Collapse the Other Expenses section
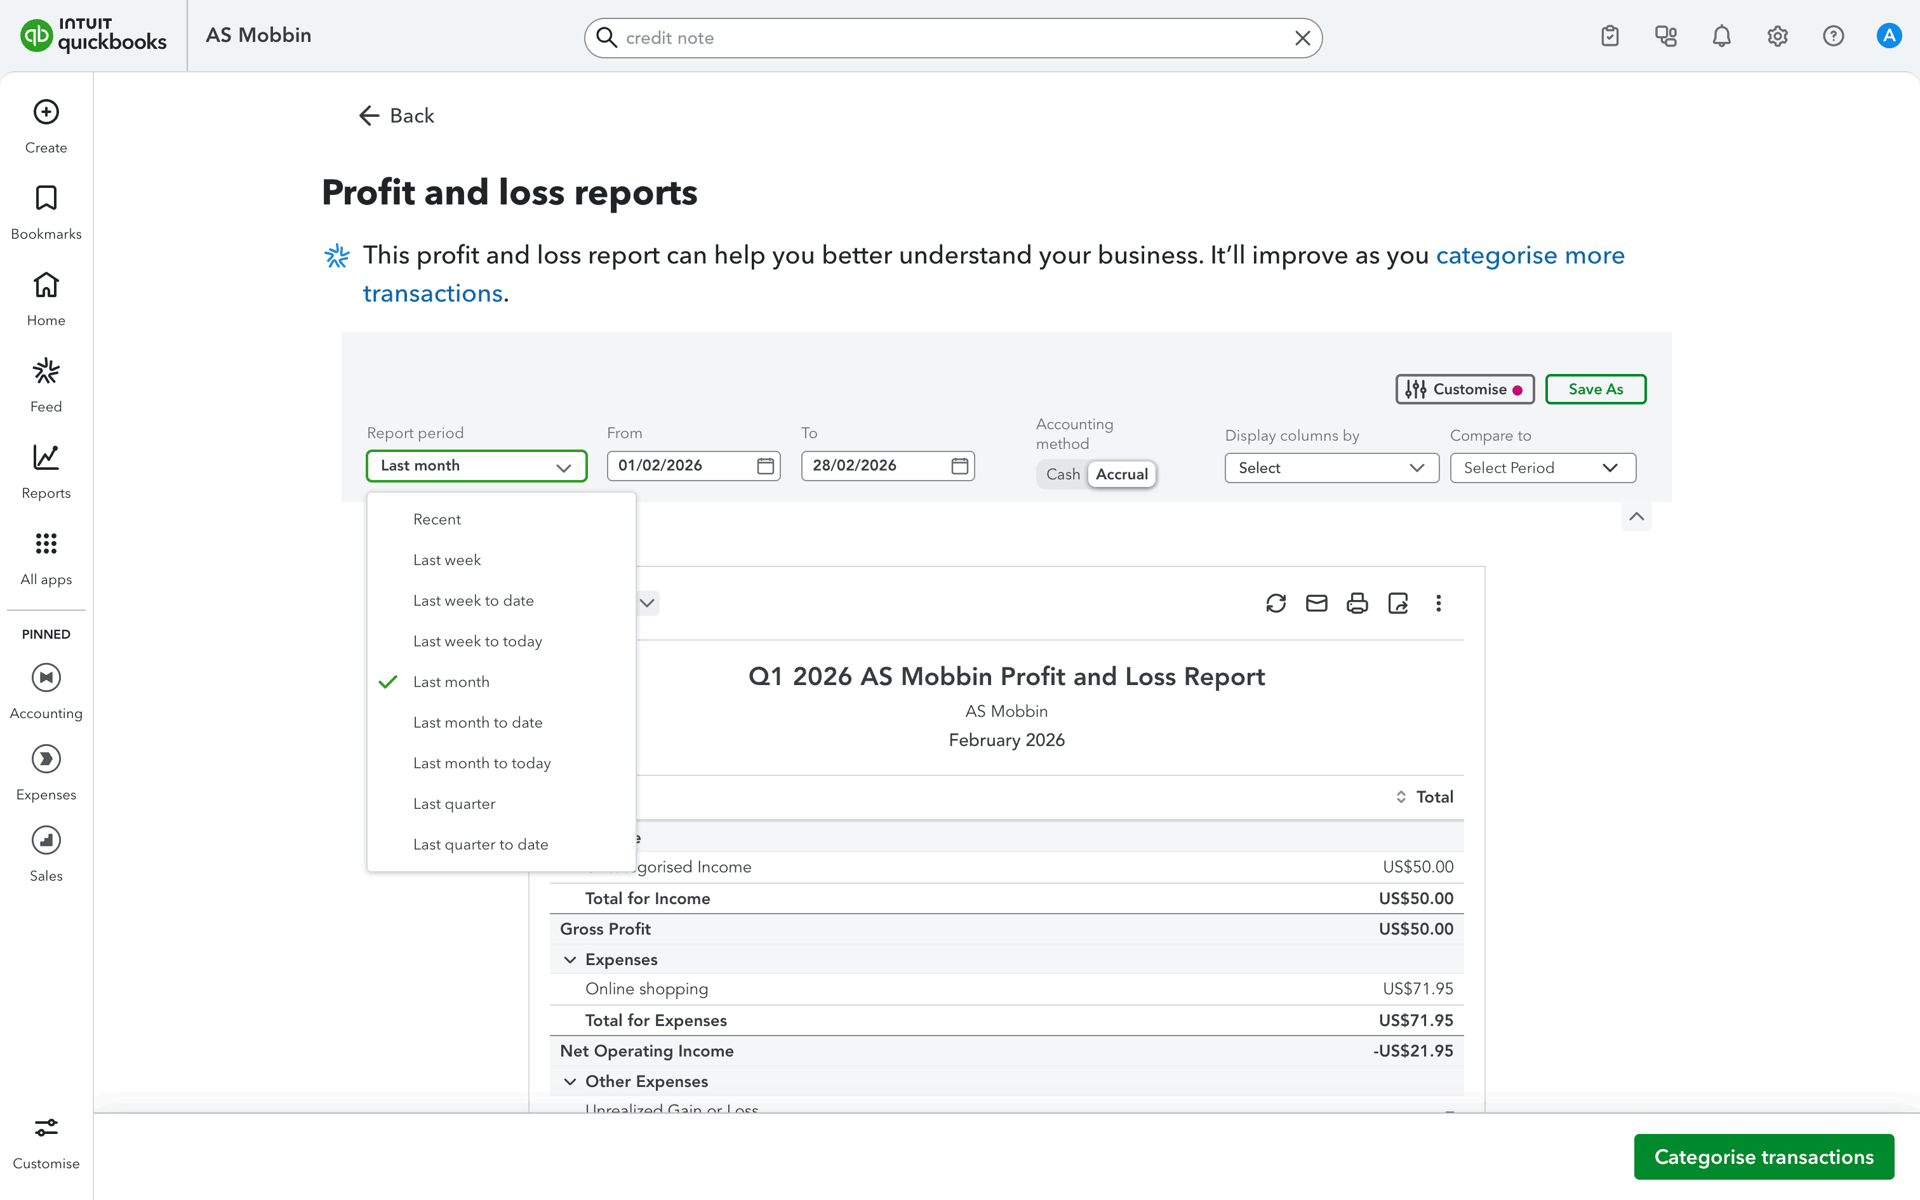 [x=570, y=1082]
